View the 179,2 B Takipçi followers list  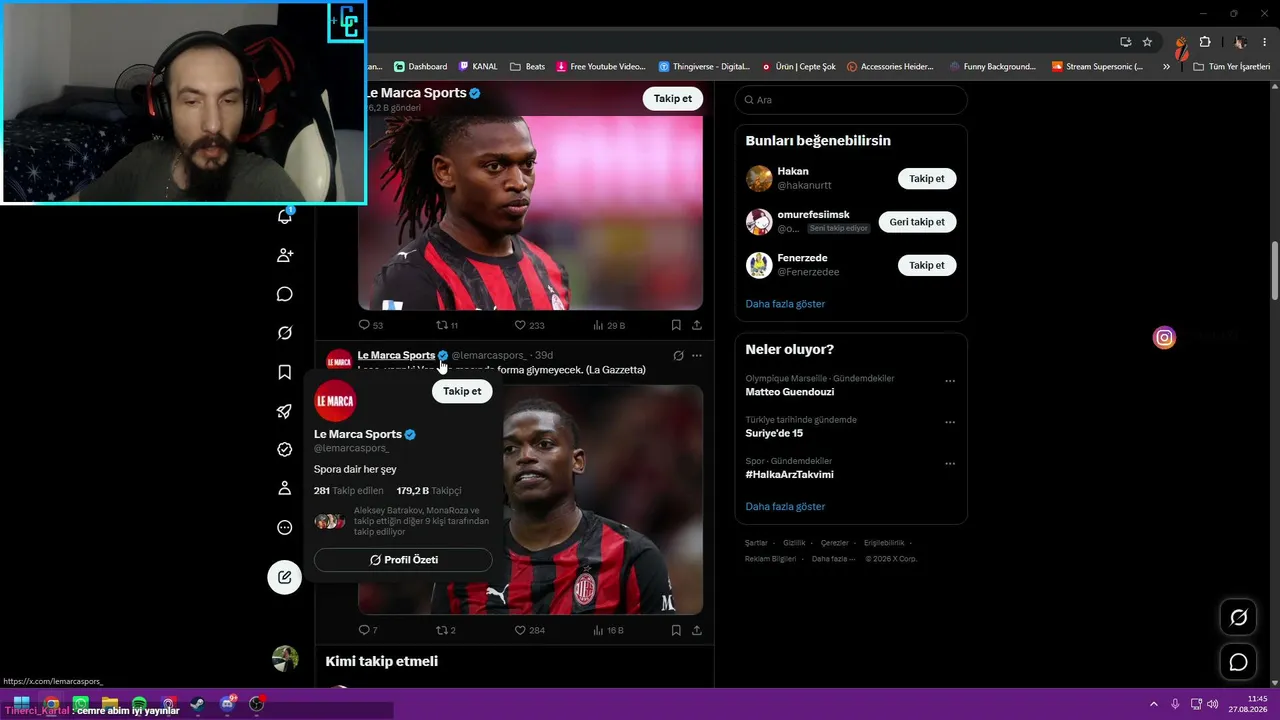coord(429,491)
